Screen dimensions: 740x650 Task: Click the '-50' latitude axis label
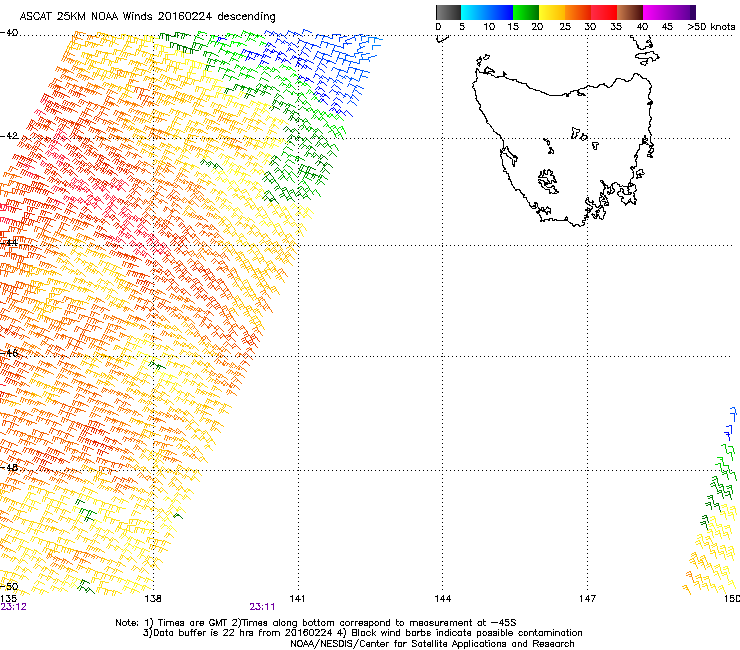[x=9, y=586]
